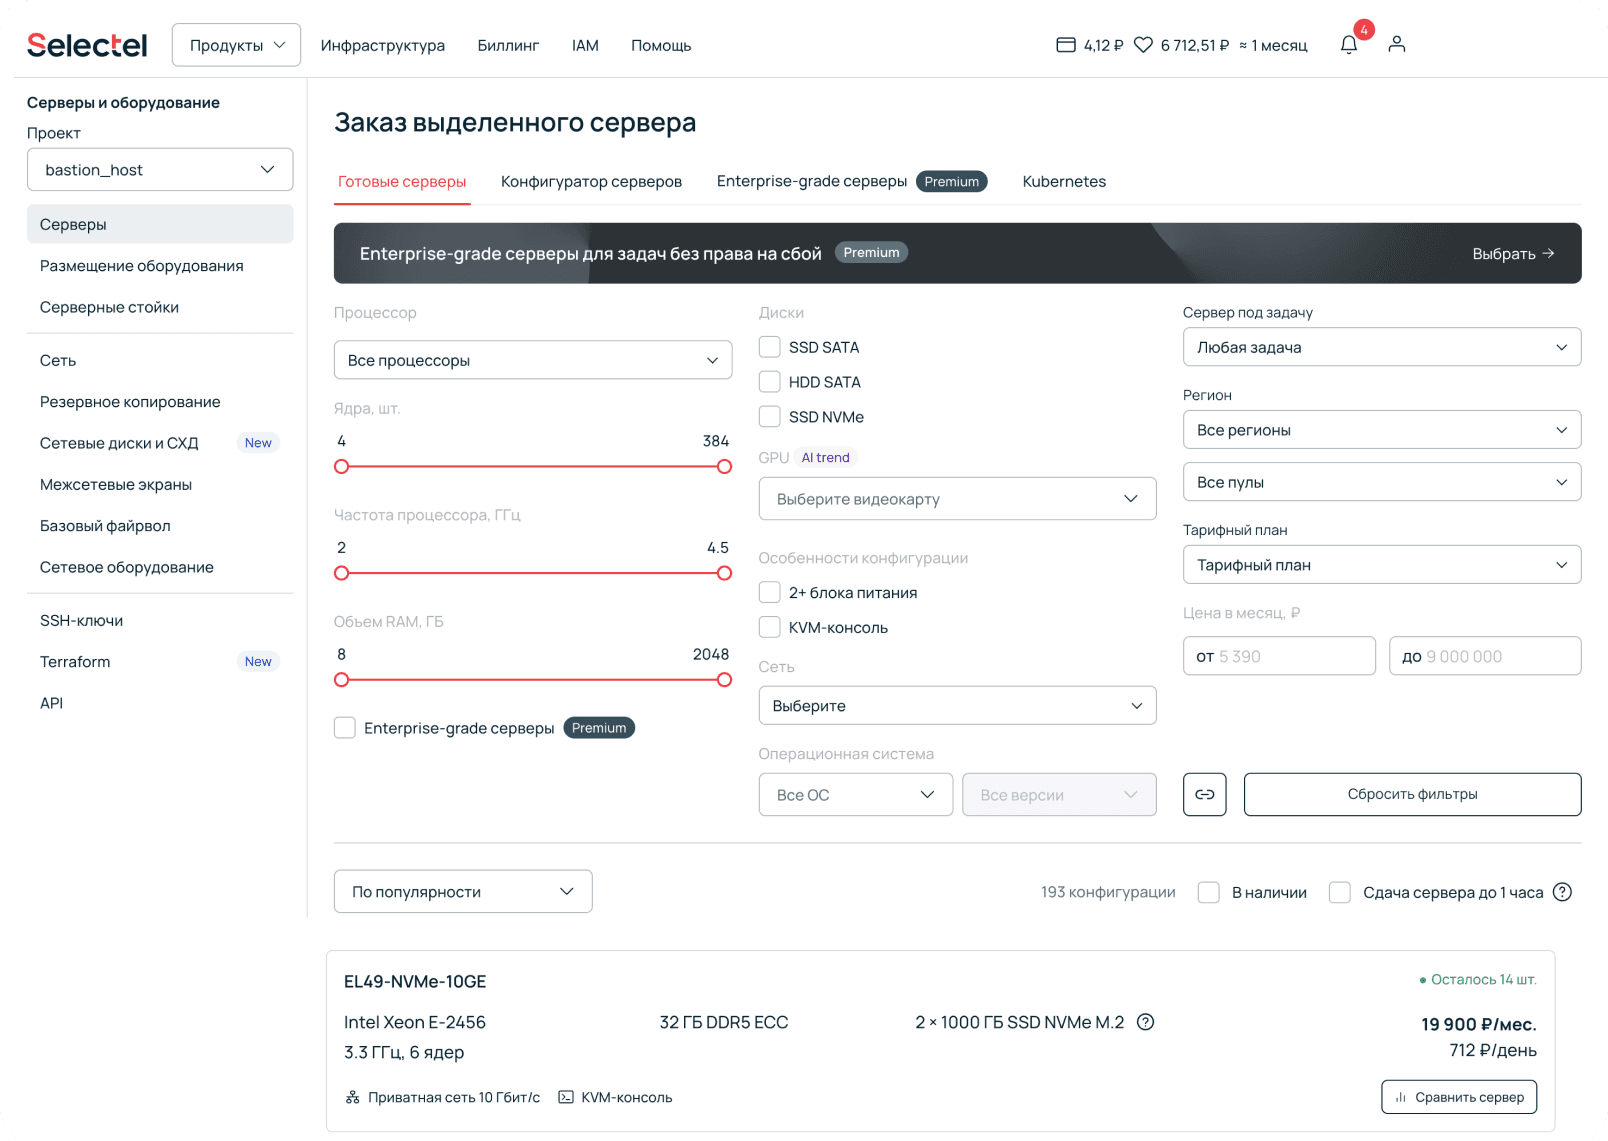
Task: Click Сравнить сервер button
Action: [x=1459, y=1097]
